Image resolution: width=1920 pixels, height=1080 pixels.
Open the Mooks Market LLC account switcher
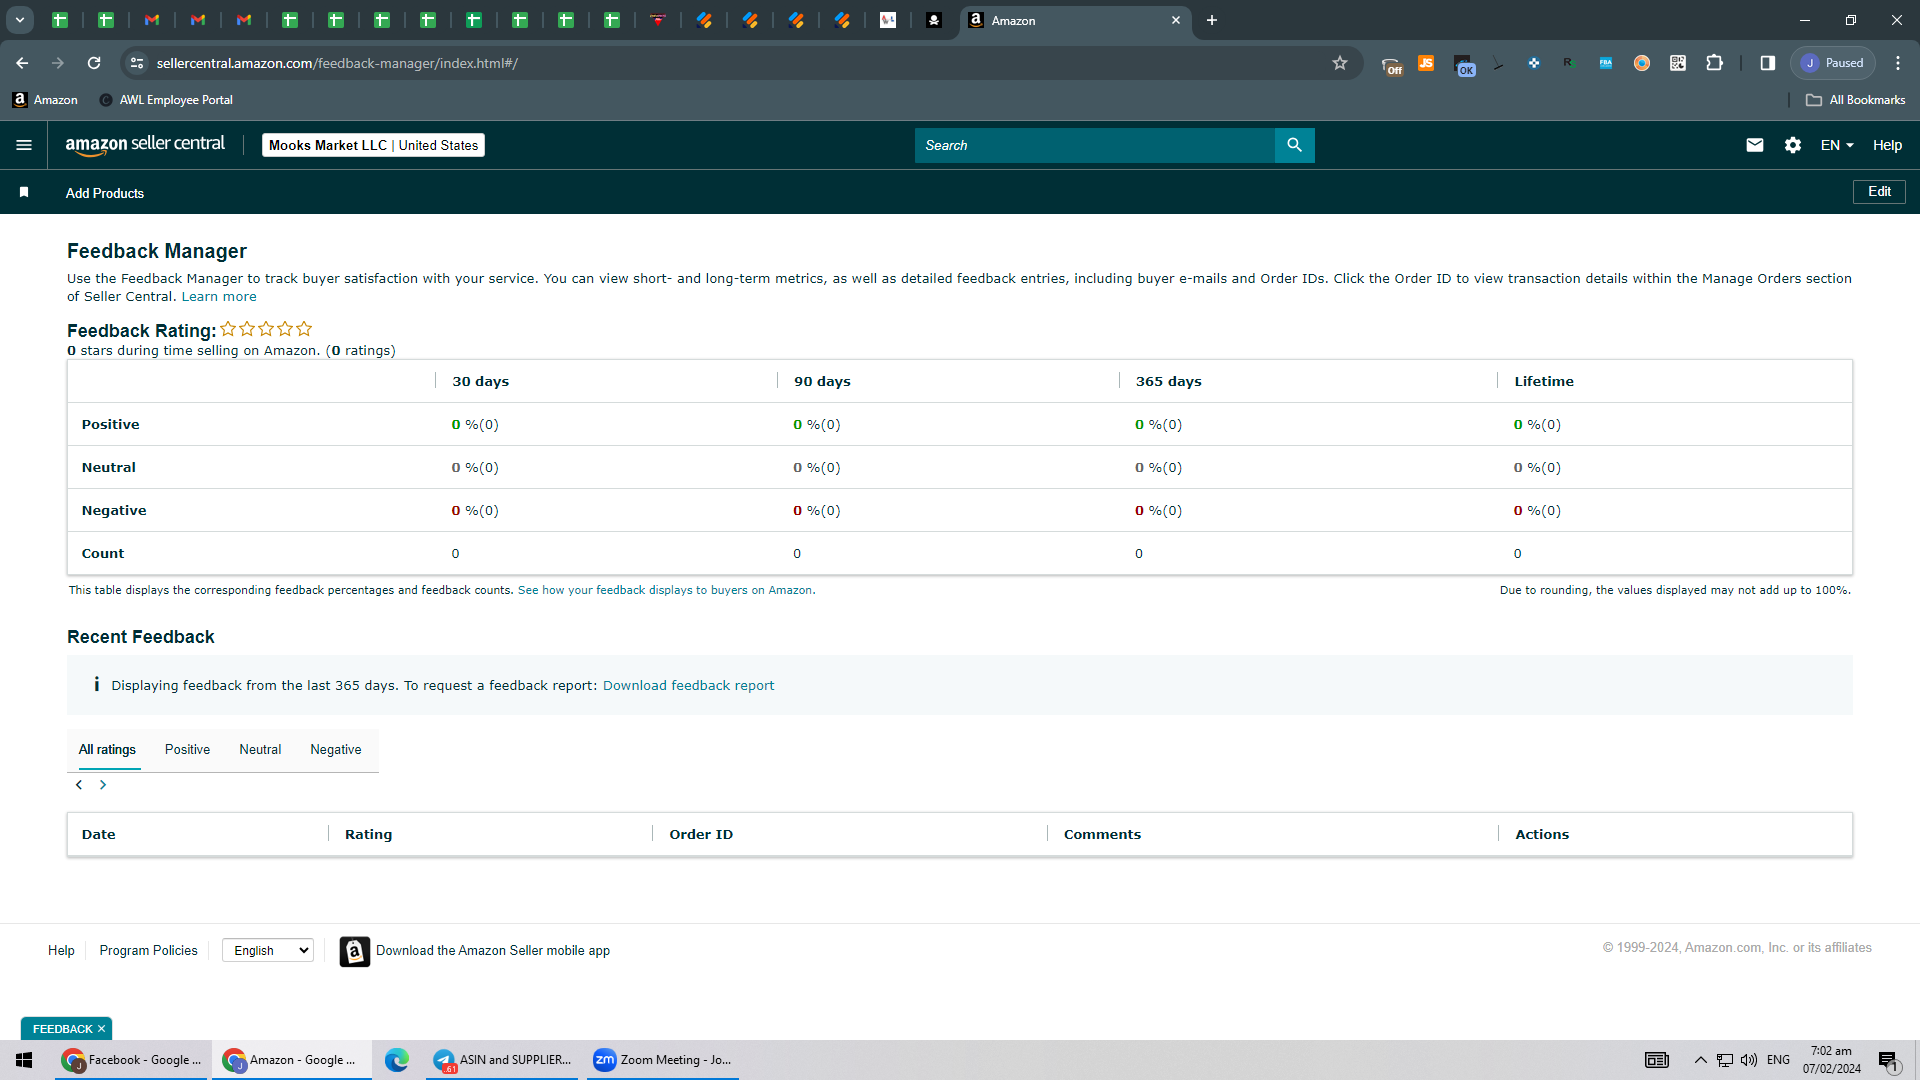[x=373, y=145]
